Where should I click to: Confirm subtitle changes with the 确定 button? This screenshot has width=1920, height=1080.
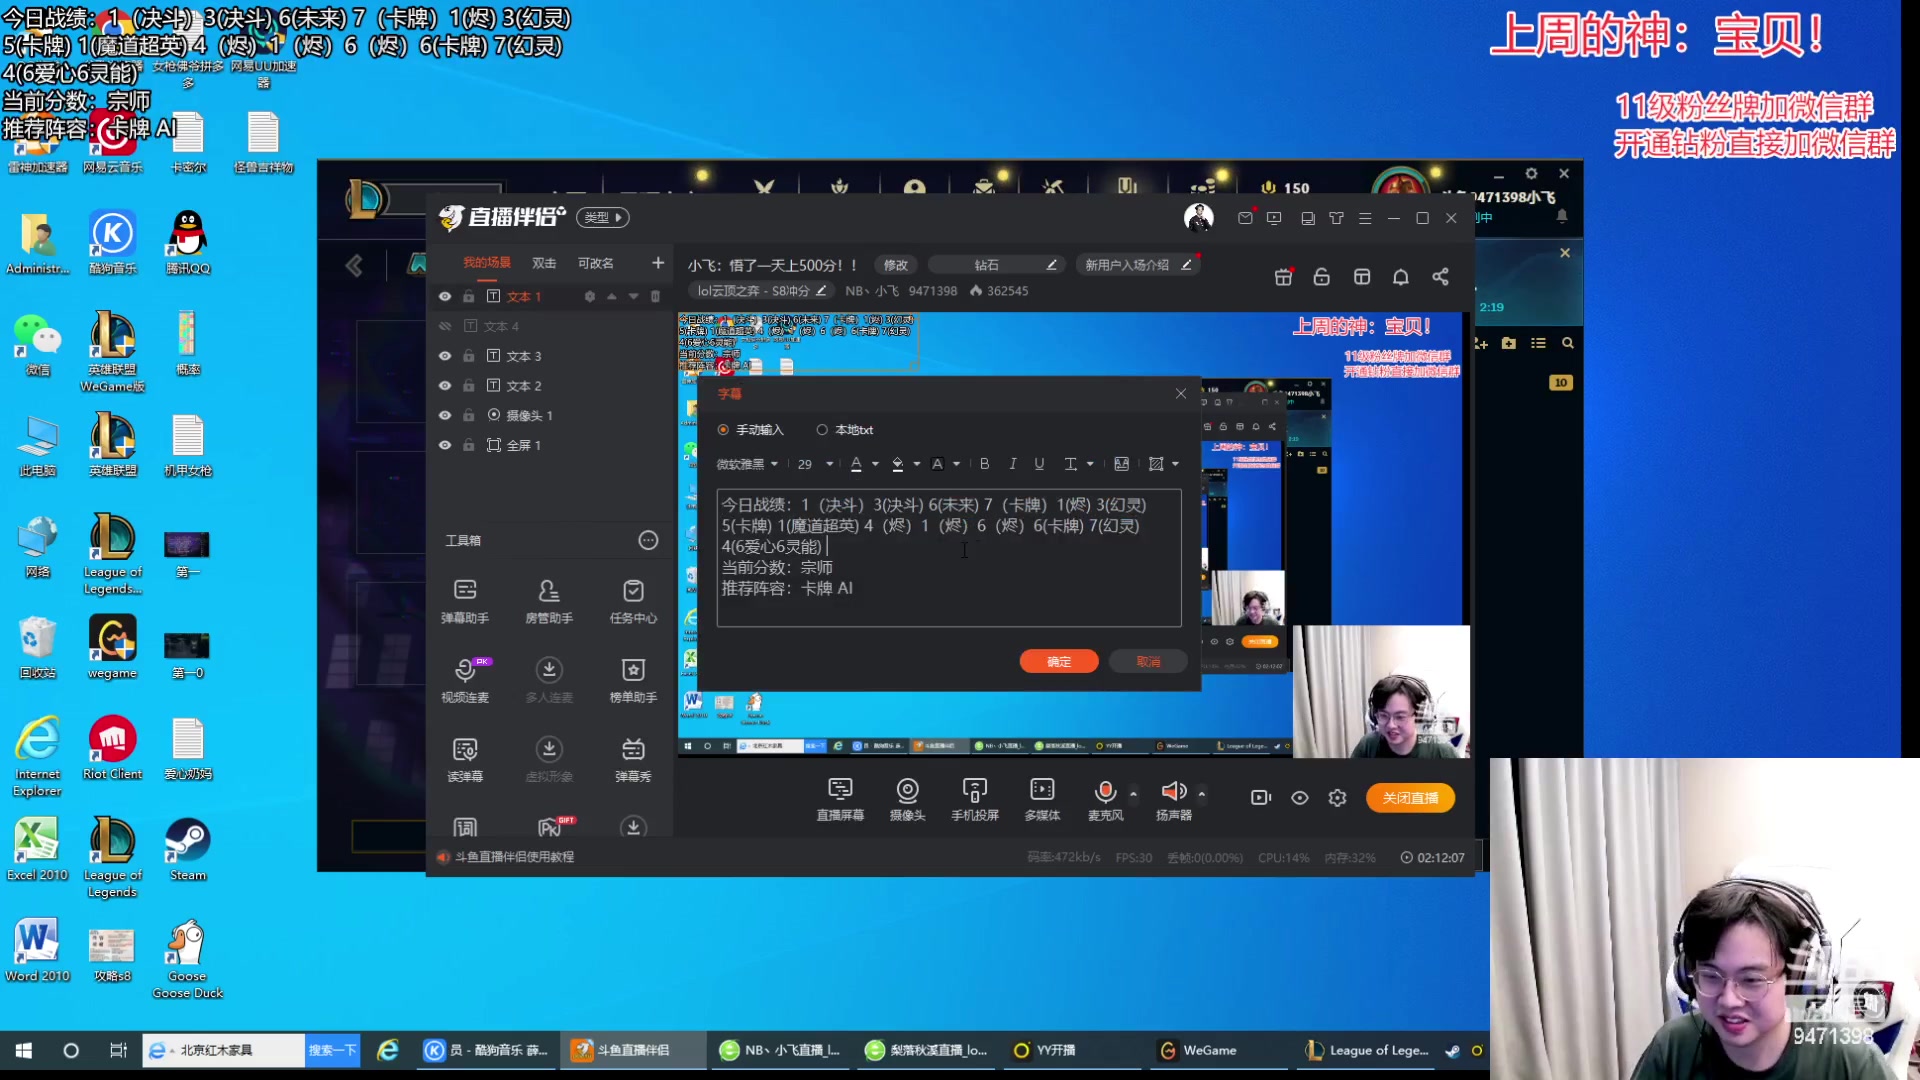coord(1058,661)
